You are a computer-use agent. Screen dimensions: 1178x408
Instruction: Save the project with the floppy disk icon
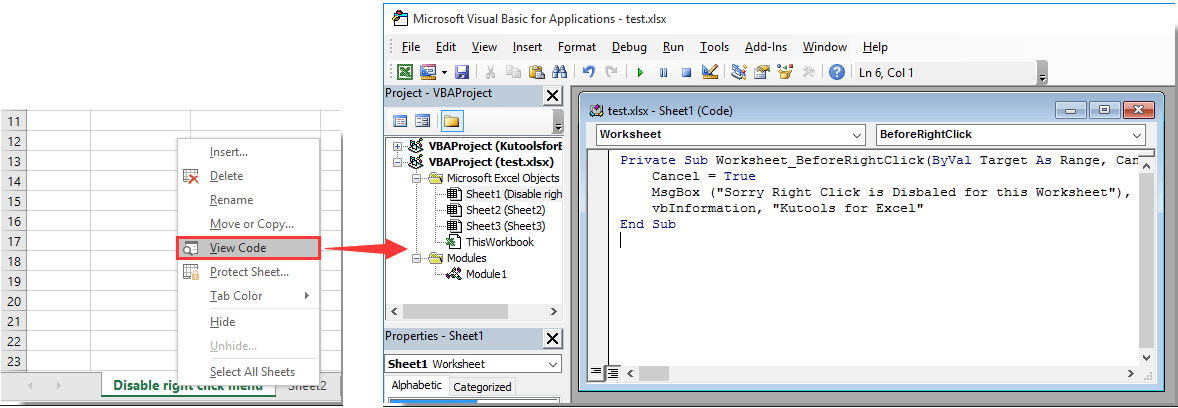(462, 72)
